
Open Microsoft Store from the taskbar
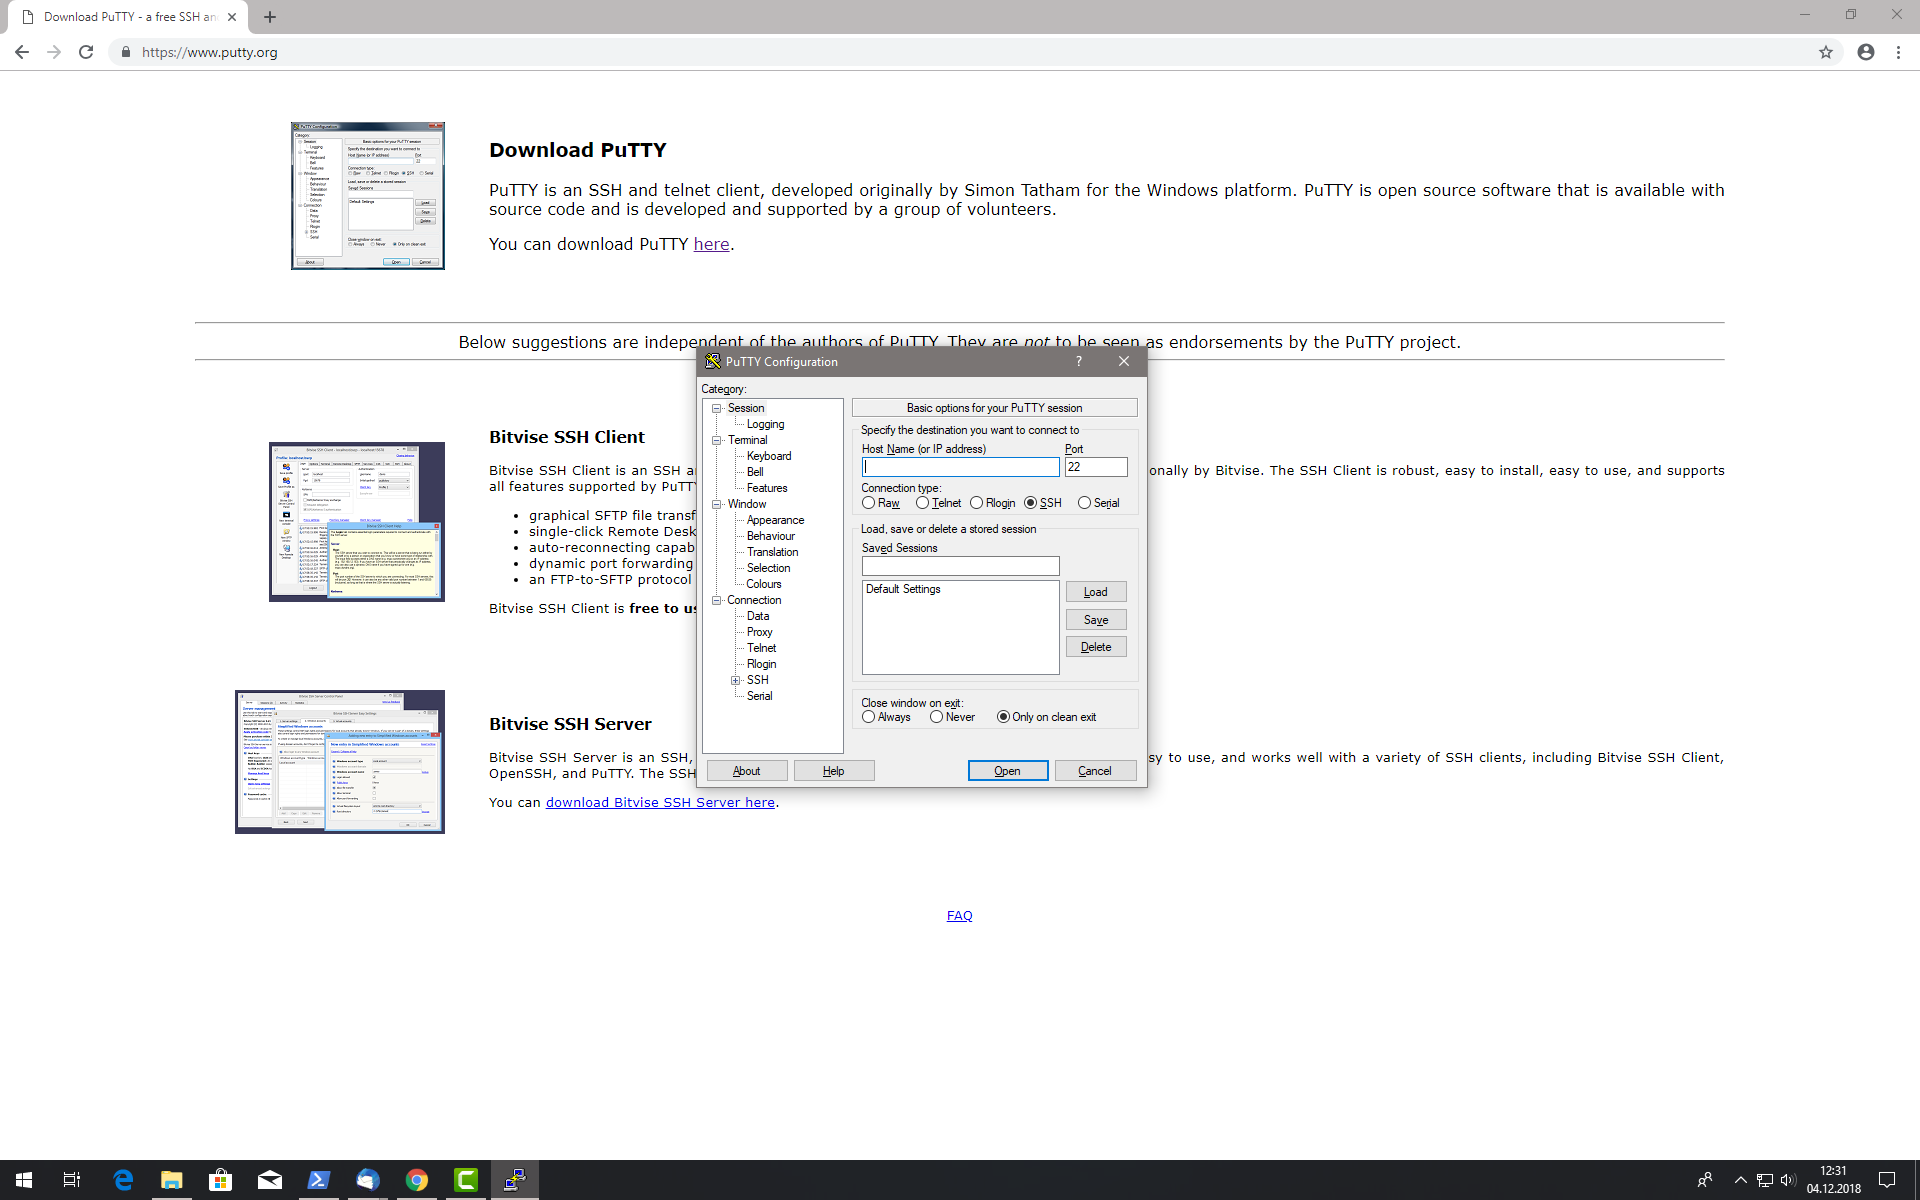(220, 1180)
